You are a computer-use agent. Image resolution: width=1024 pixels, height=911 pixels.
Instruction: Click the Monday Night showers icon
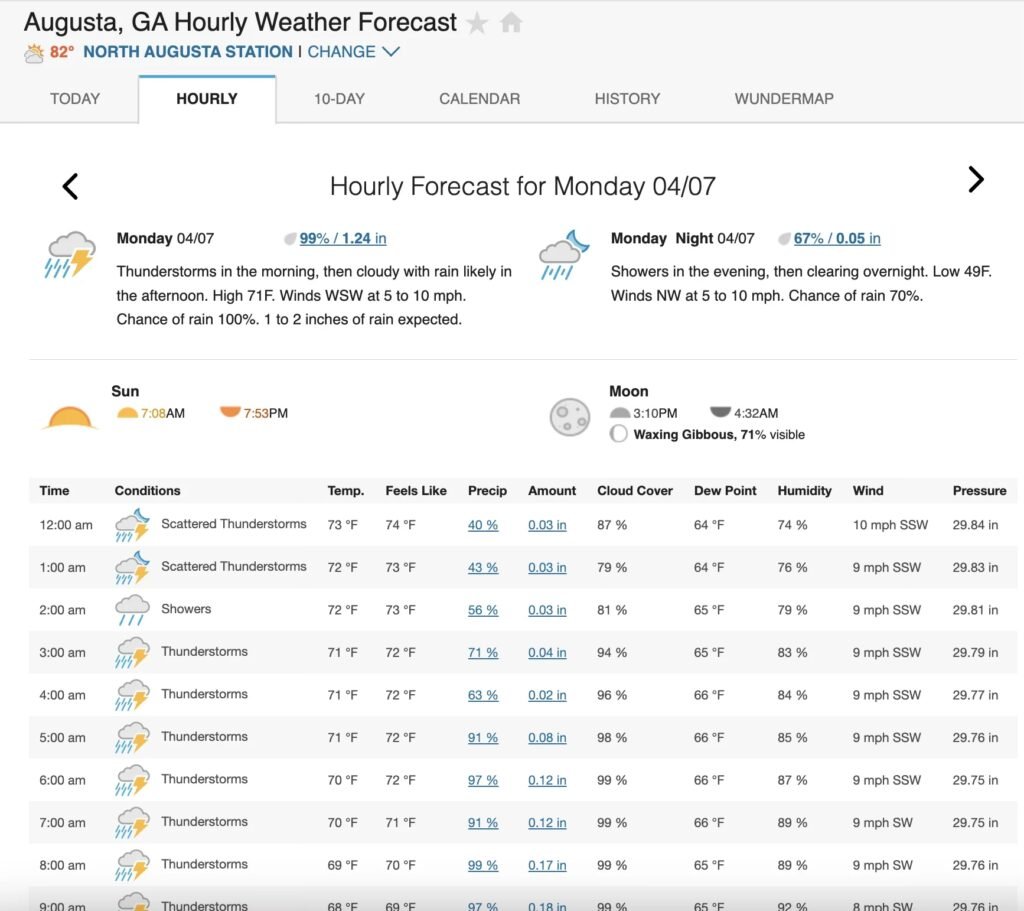point(562,255)
